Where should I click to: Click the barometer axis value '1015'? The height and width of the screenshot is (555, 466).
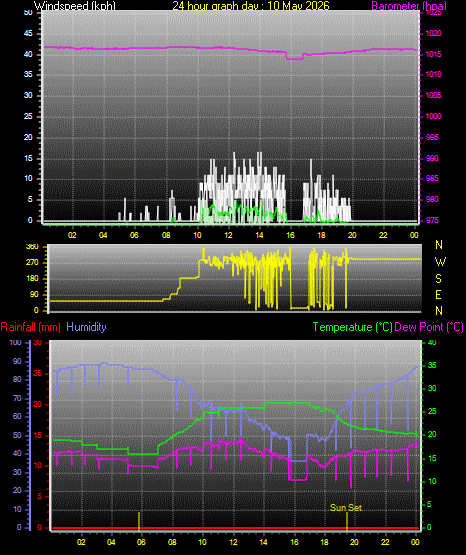[433, 55]
